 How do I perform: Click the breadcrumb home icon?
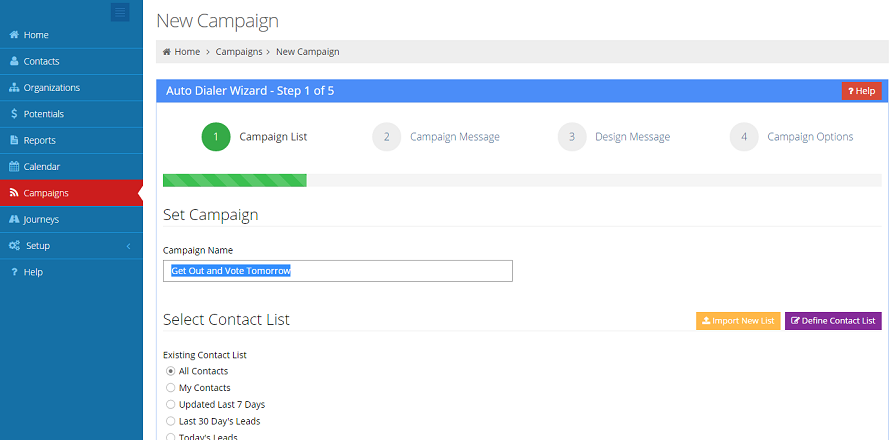coord(167,52)
